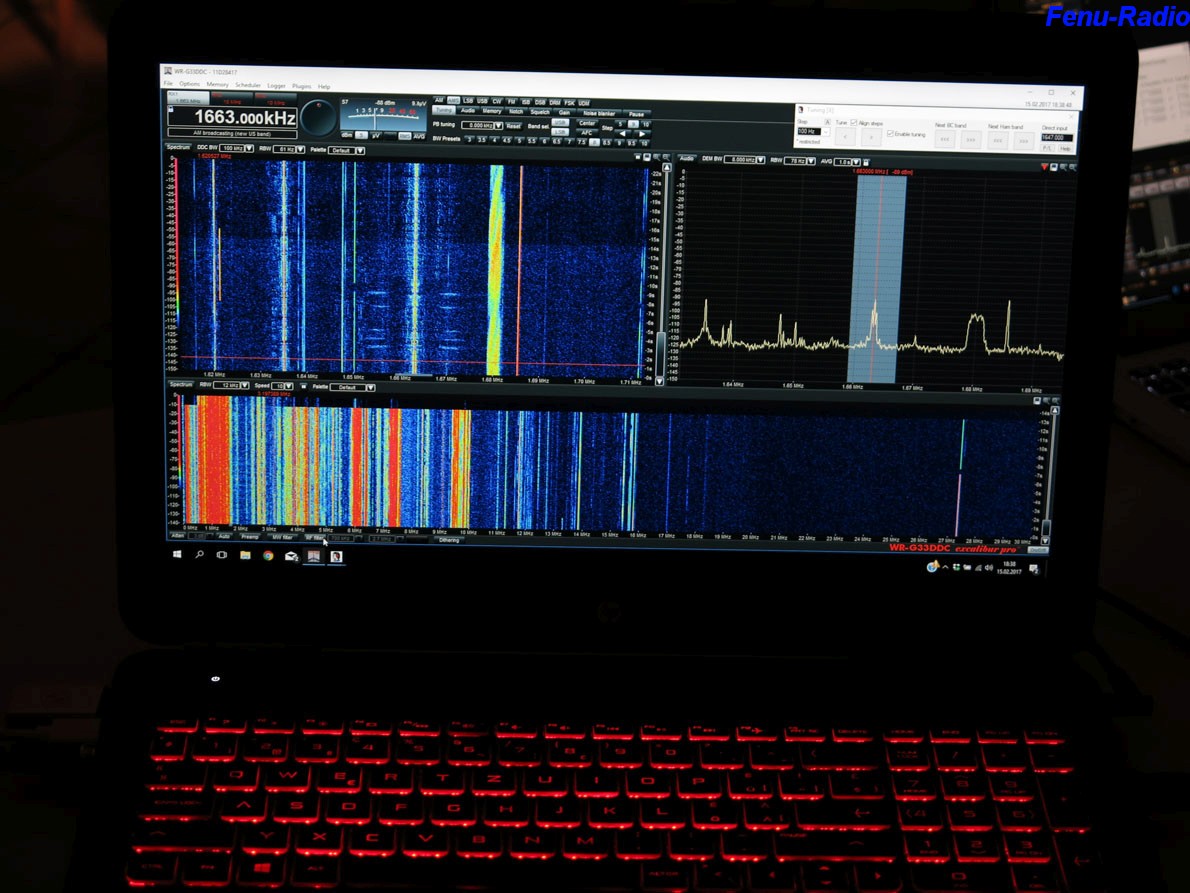
Task: Toggle the MW filter button
Action: point(282,537)
